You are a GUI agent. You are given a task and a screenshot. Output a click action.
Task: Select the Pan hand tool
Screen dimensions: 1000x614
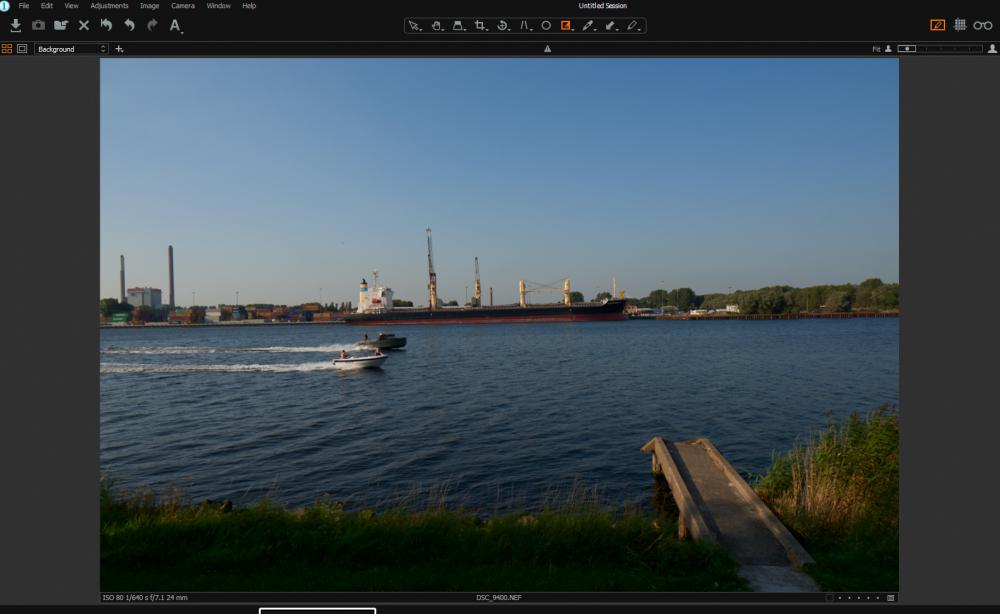coord(437,26)
